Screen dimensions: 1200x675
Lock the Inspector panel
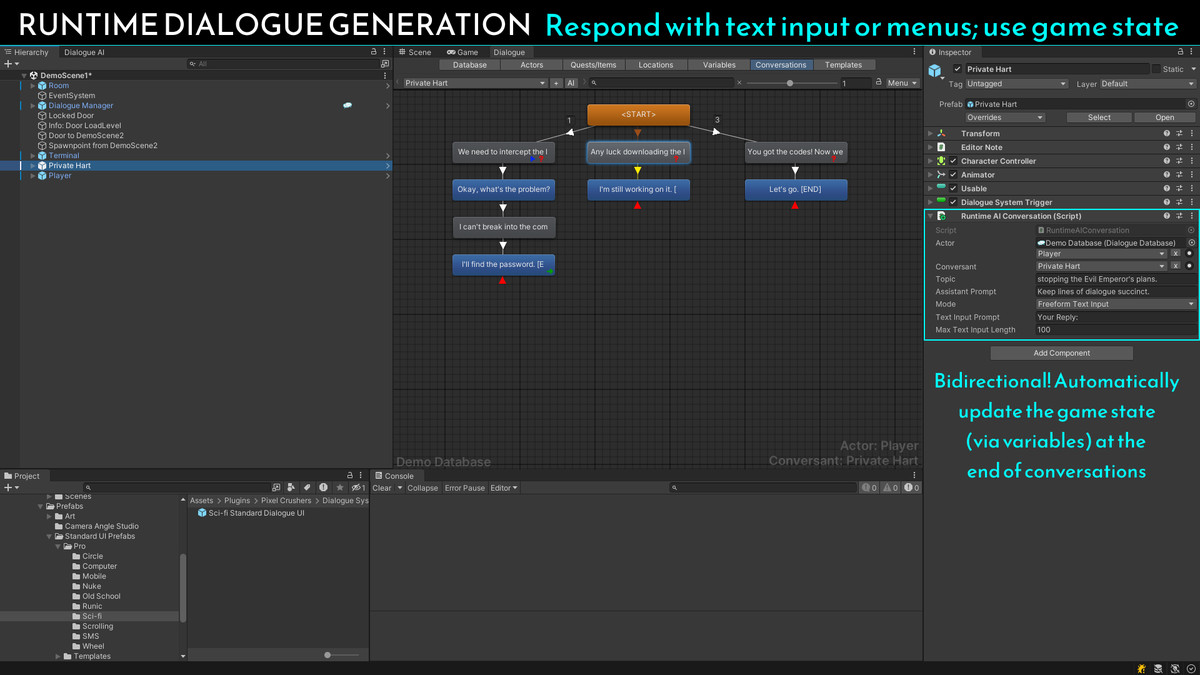[1180, 52]
